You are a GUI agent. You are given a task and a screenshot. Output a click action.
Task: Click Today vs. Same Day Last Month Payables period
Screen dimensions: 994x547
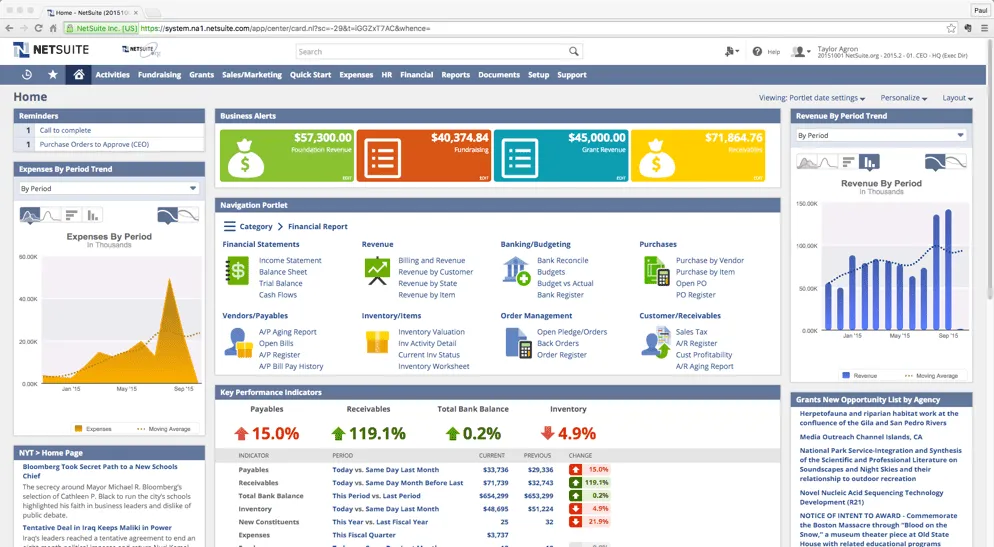pyautogui.click(x=385, y=470)
